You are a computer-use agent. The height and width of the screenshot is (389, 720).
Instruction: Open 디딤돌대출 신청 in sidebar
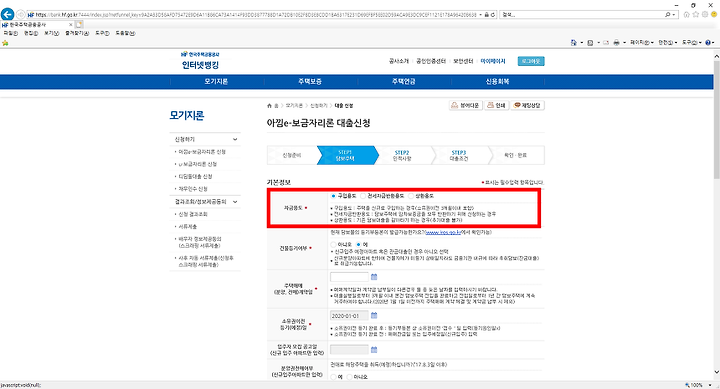(196, 176)
